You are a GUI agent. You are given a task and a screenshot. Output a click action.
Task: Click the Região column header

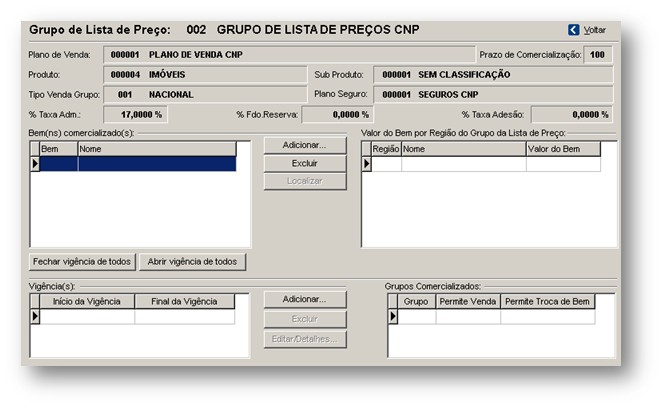point(386,149)
